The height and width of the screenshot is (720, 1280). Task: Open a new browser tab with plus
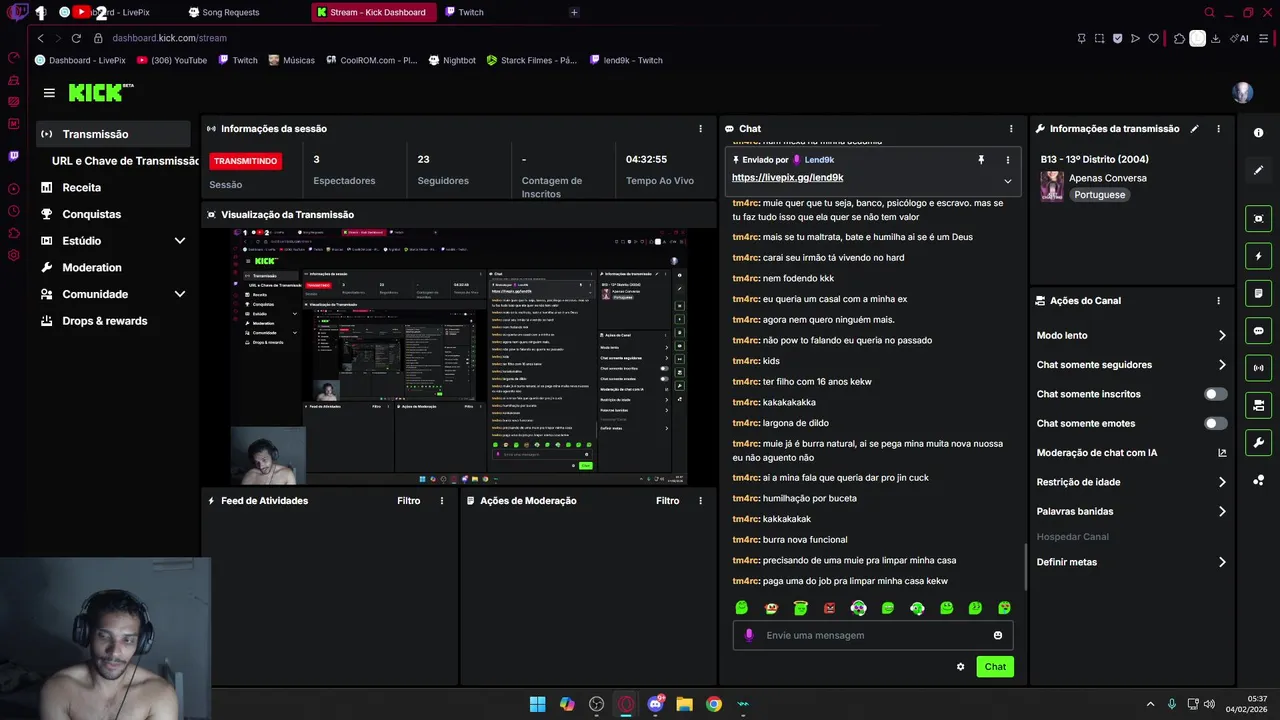point(573,12)
